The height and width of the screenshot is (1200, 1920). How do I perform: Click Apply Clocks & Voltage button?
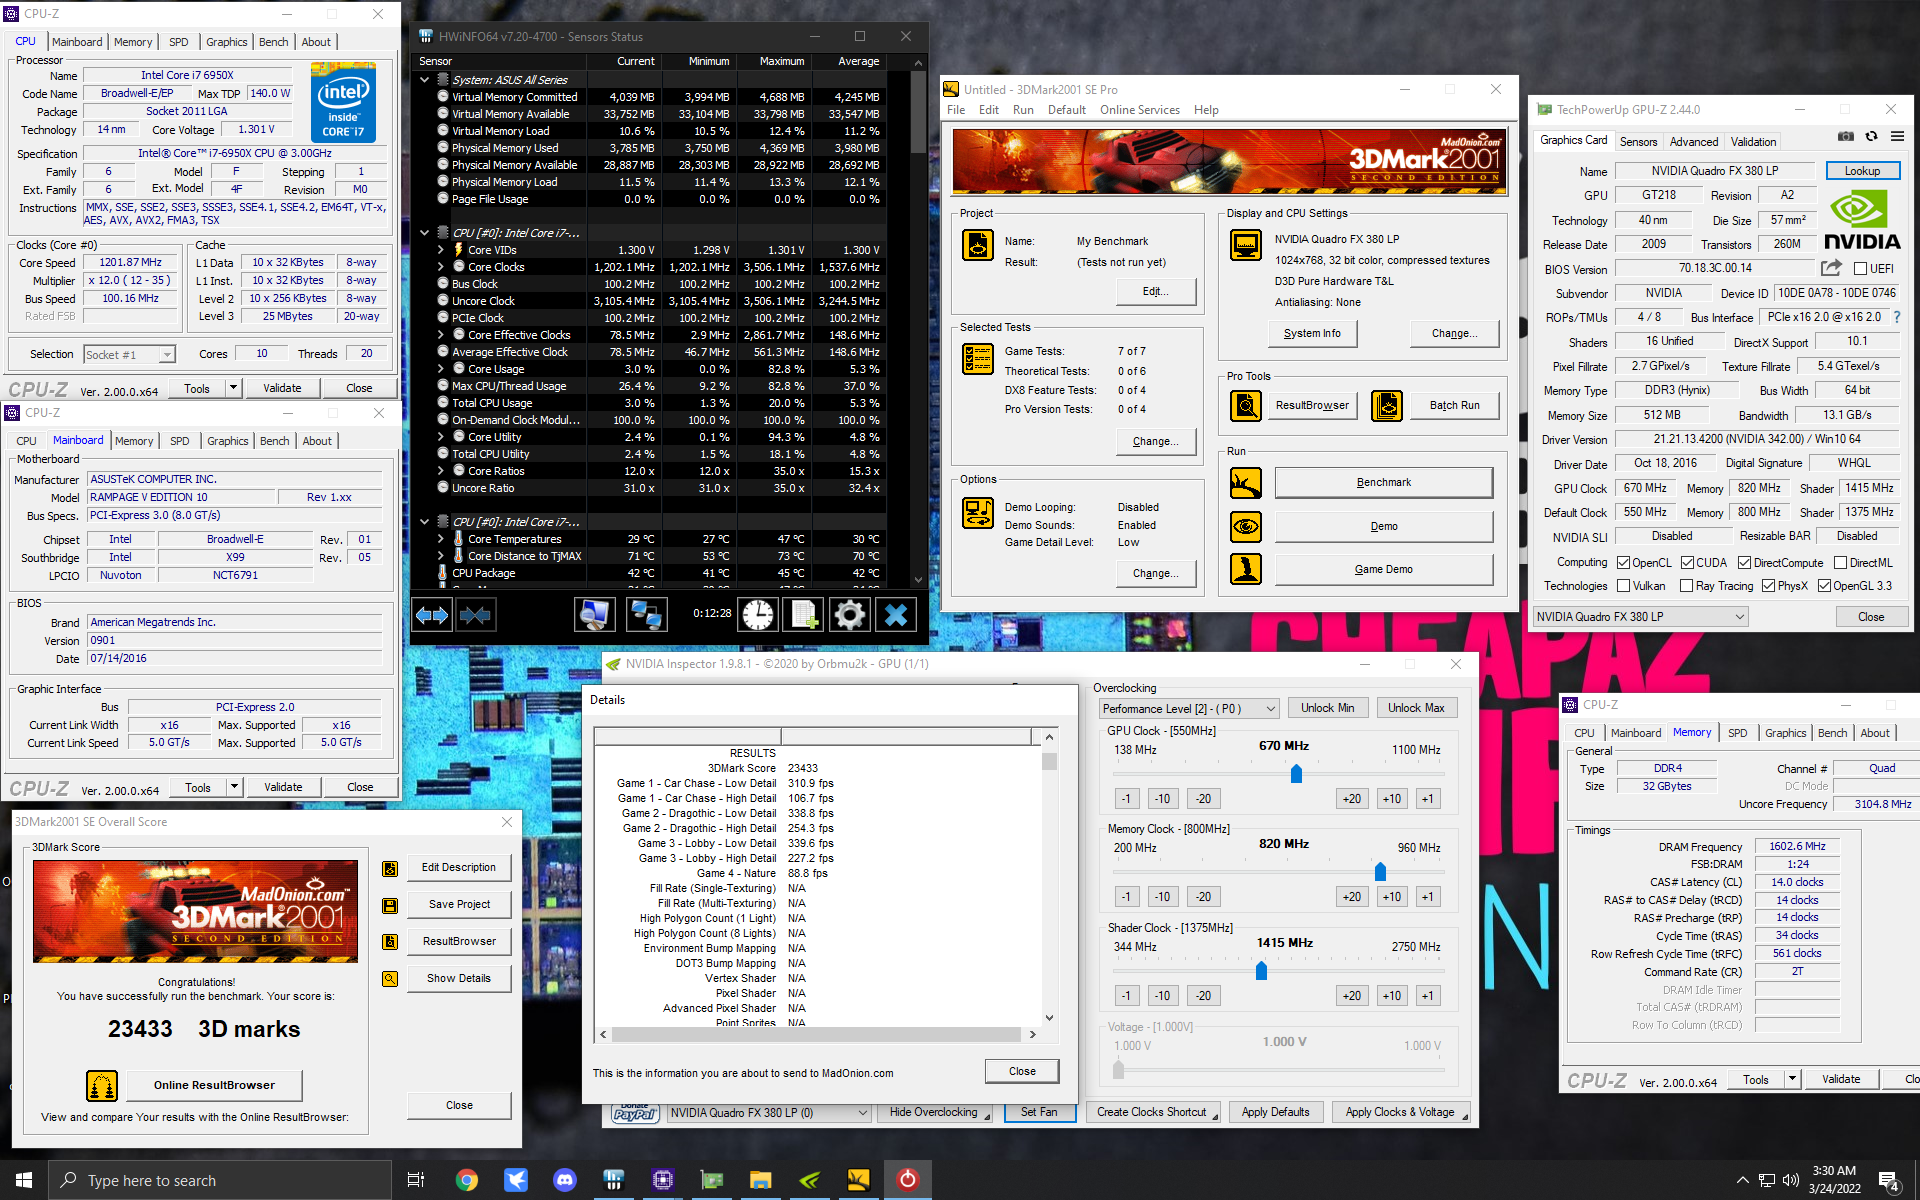1400,1112
